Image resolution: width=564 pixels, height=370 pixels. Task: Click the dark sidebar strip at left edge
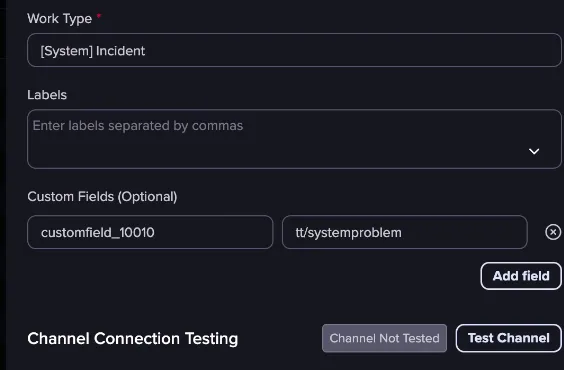pos(3,185)
